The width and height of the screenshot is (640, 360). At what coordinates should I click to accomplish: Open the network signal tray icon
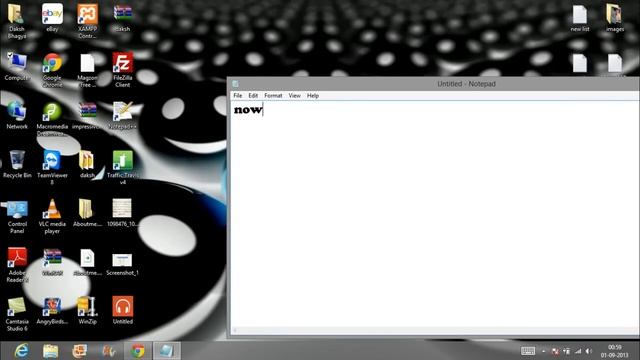pyautogui.click(x=578, y=351)
